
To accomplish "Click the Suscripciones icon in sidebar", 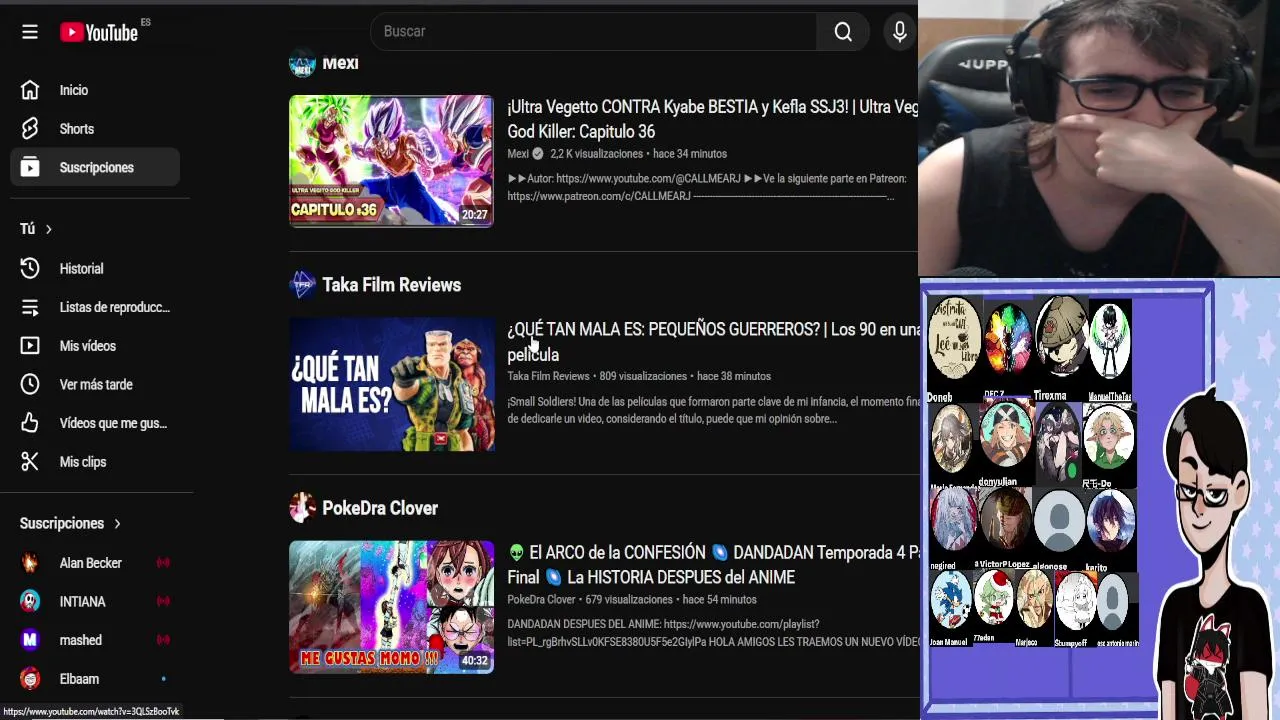I will (30, 168).
